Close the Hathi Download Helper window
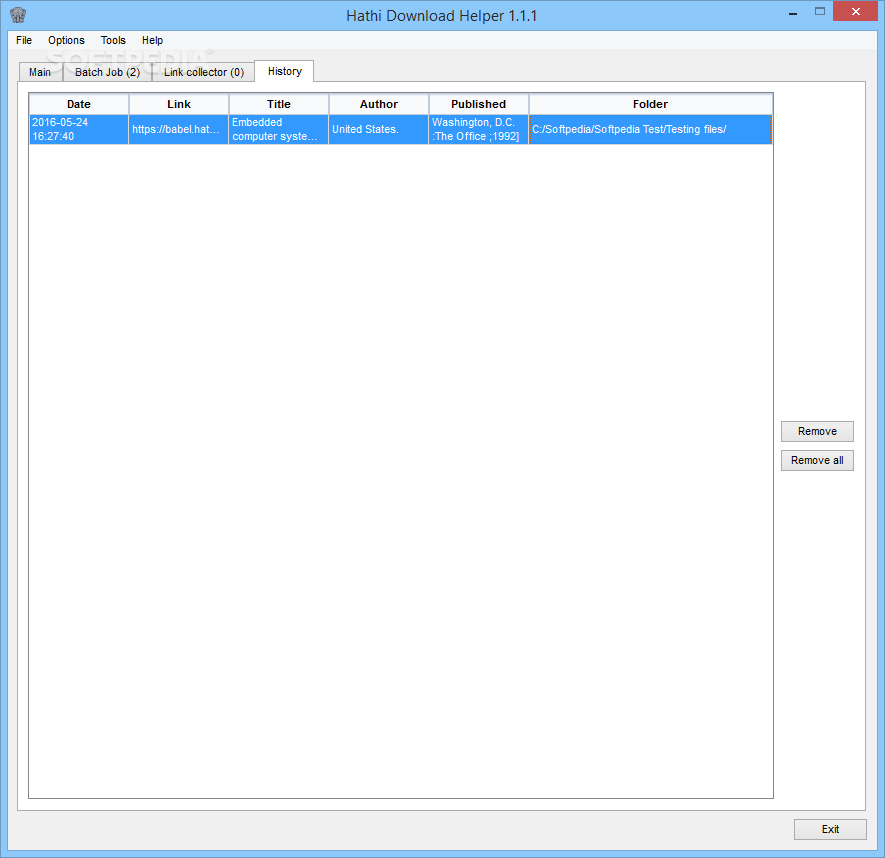This screenshot has width=885, height=858. tap(855, 11)
